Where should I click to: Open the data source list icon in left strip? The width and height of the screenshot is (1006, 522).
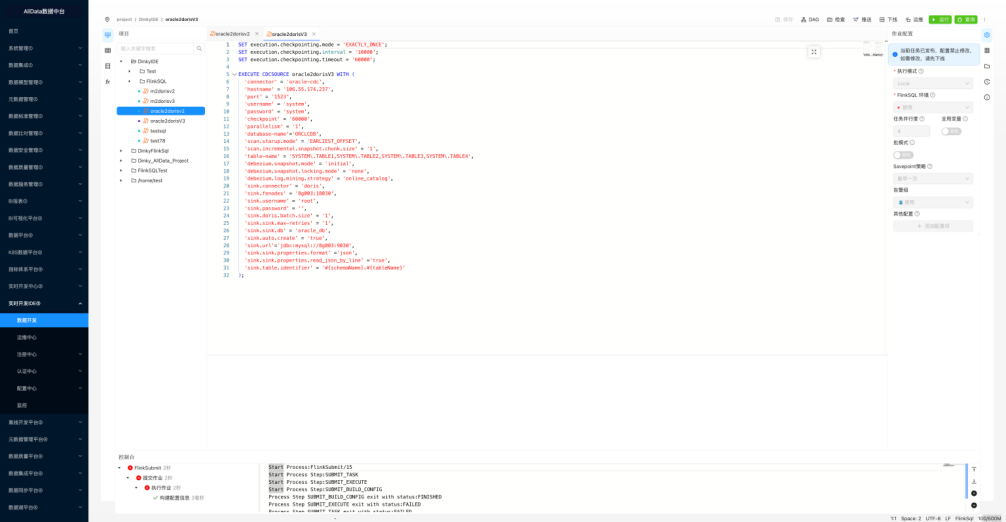108,65
